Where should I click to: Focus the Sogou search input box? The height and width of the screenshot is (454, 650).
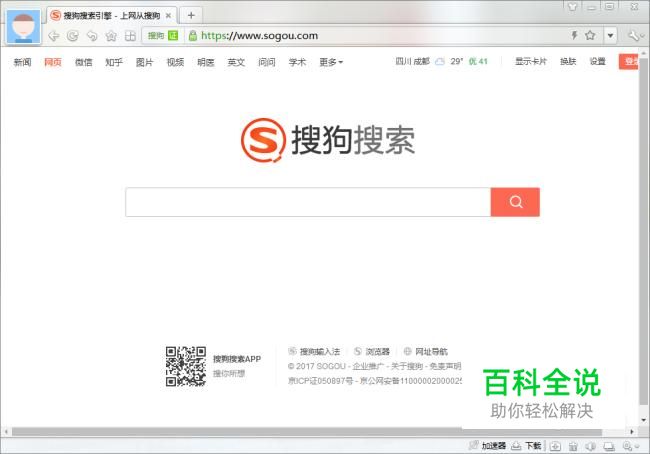click(308, 202)
